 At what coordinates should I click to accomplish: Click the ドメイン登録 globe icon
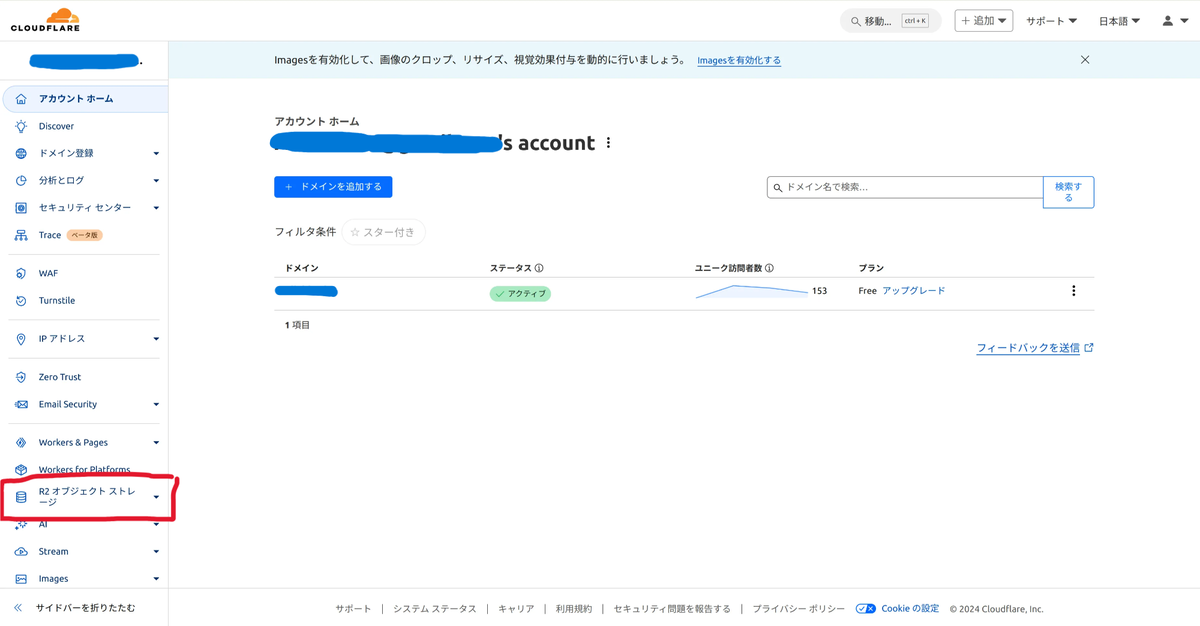21,153
